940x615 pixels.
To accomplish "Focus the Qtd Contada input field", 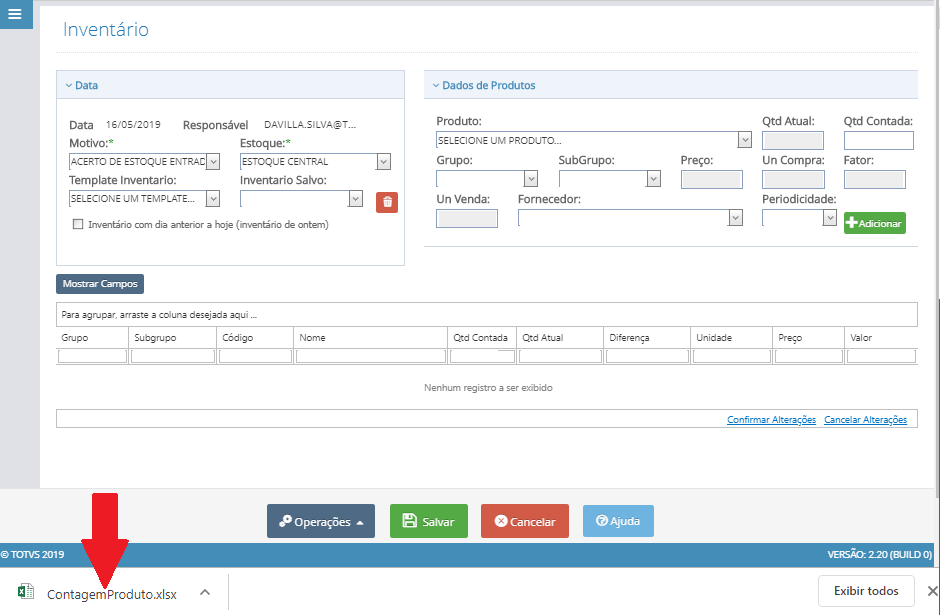I will pos(879,140).
